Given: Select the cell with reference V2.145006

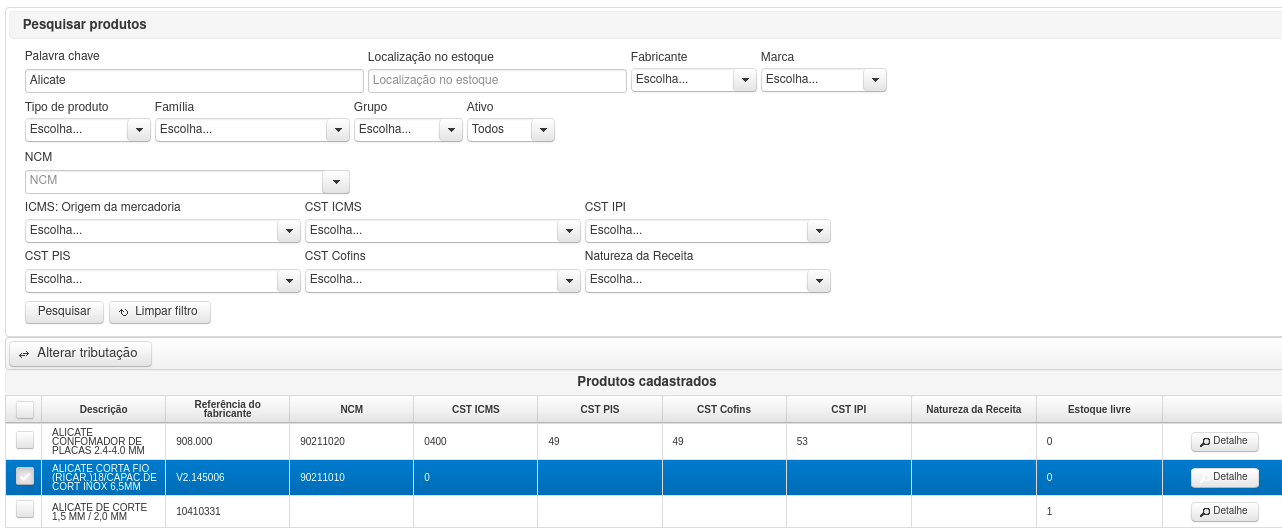Looking at the screenshot, I should 228,477.
